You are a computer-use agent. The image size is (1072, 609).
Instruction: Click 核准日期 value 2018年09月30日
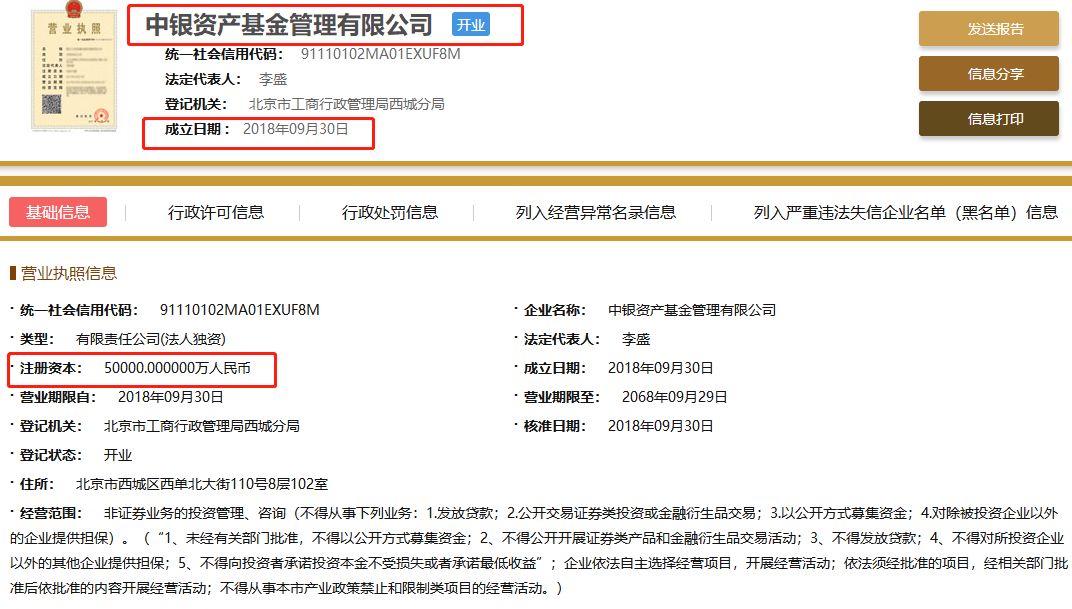coord(660,427)
